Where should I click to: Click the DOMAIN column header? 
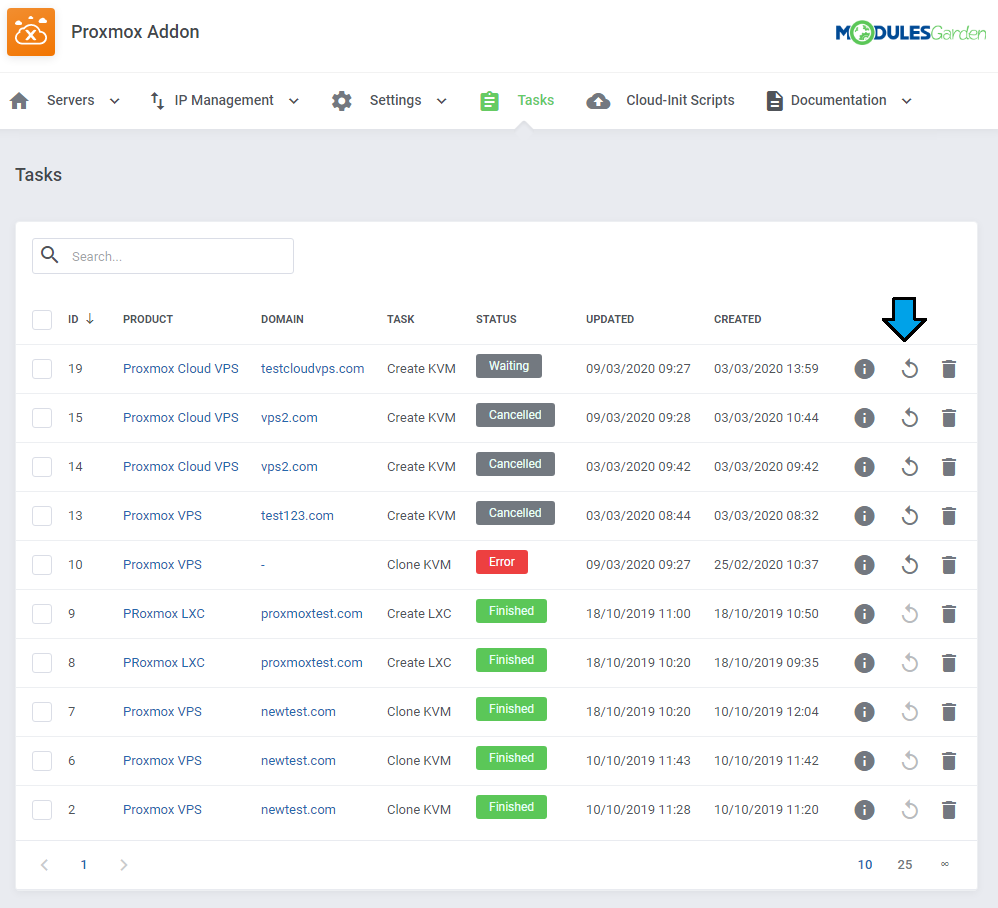pyautogui.click(x=282, y=319)
